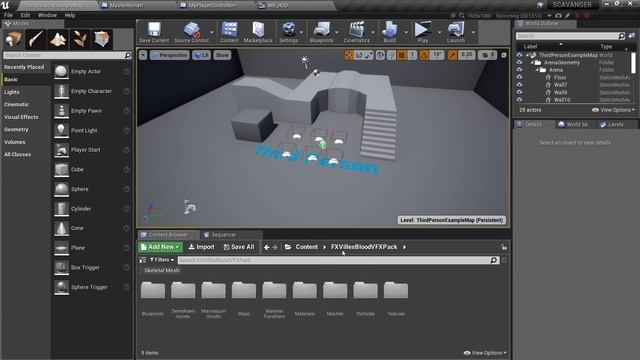Click Play to start the level
The image size is (640, 360).
point(422,32)
